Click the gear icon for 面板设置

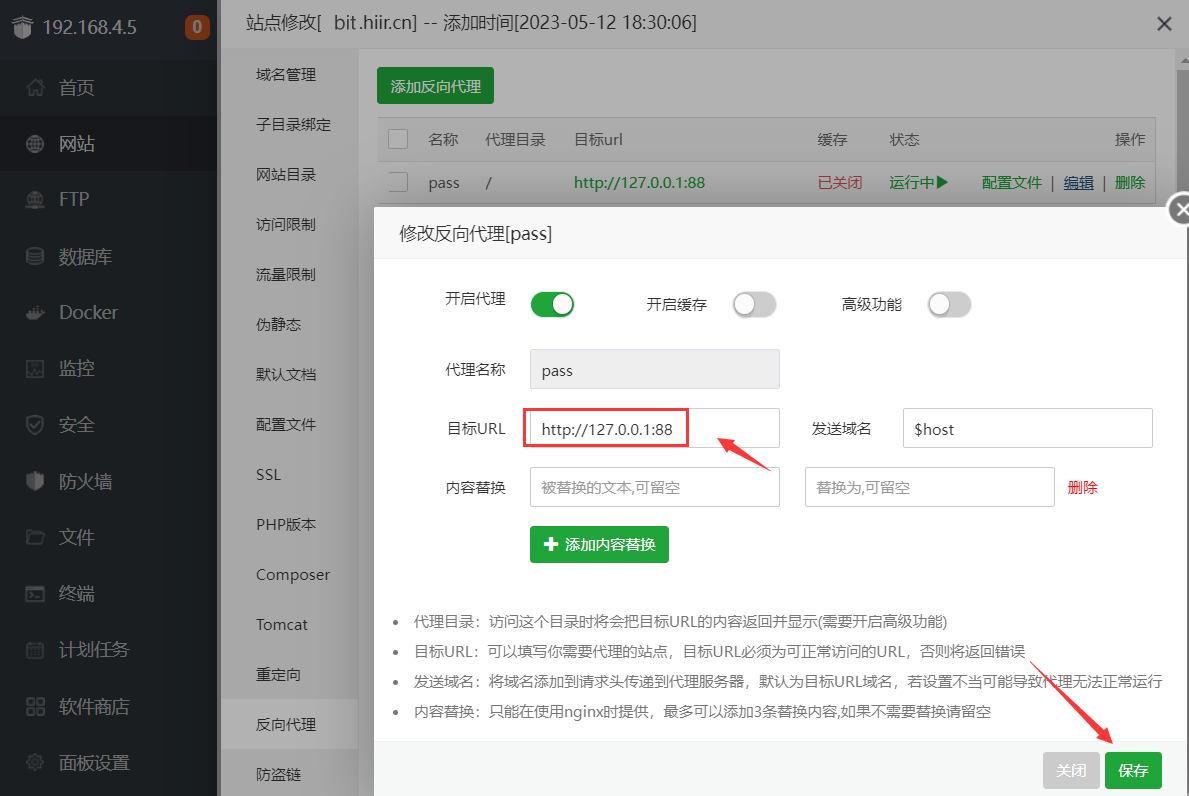pyautogui.click(x=35, y=763)
